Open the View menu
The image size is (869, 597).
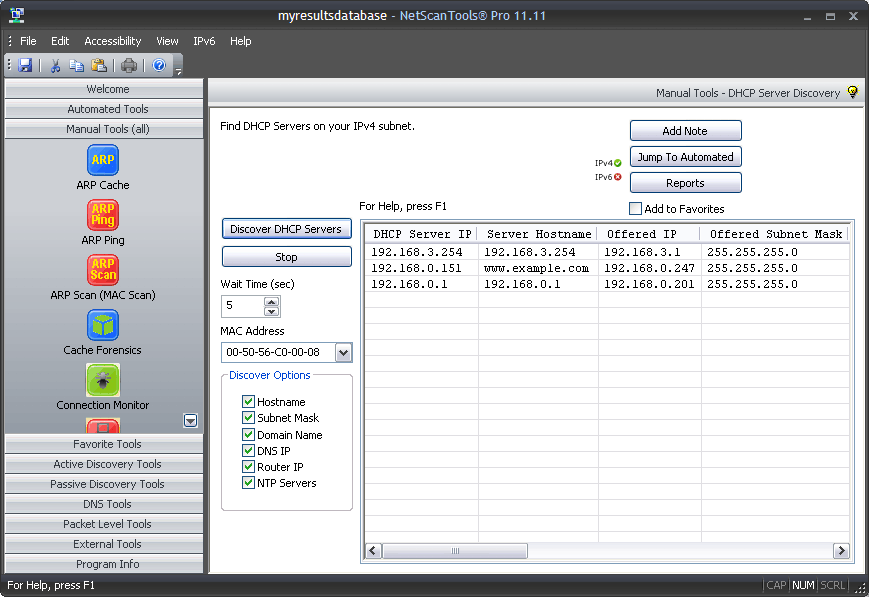(x=167, y=41)
